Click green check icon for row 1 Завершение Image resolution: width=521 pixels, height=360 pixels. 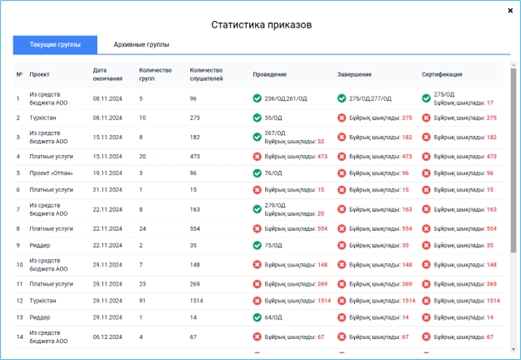(x=342, y=98)
